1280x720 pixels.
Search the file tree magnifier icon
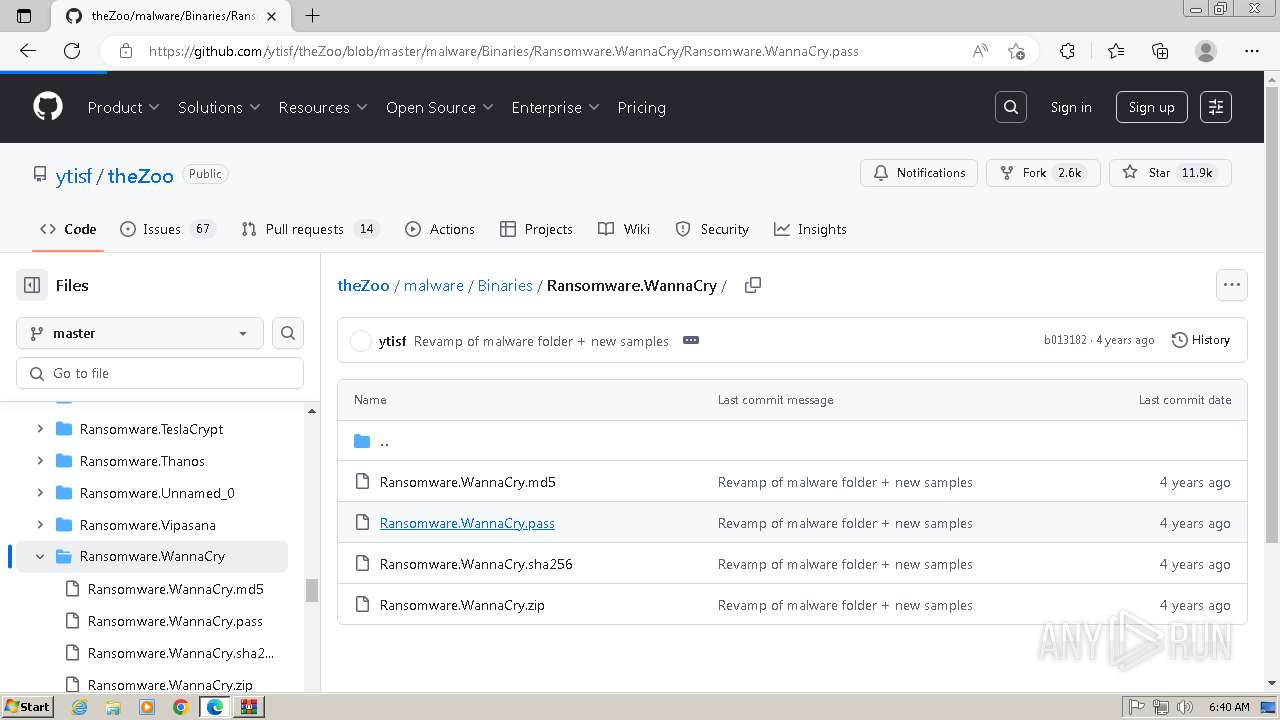click(288, 333)
